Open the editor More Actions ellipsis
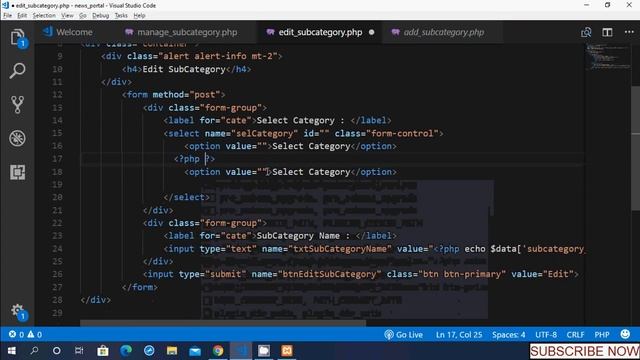Image resolution: width=640 pixels, height=360 pixels. point(629,32)
